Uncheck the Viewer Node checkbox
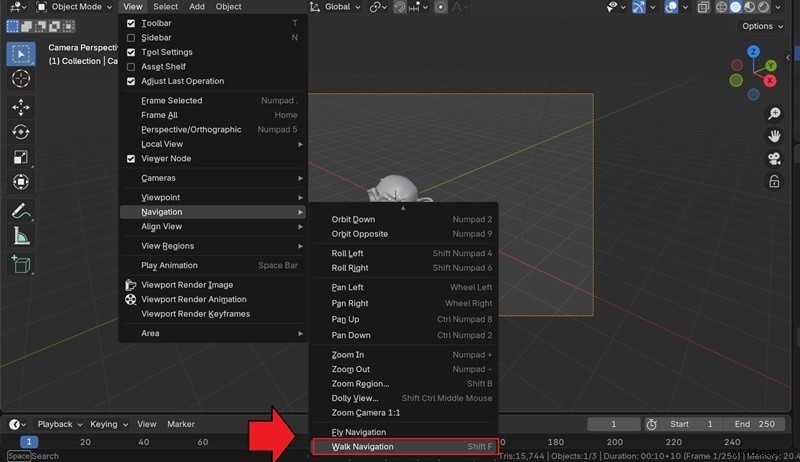 (x=131, y=159)
